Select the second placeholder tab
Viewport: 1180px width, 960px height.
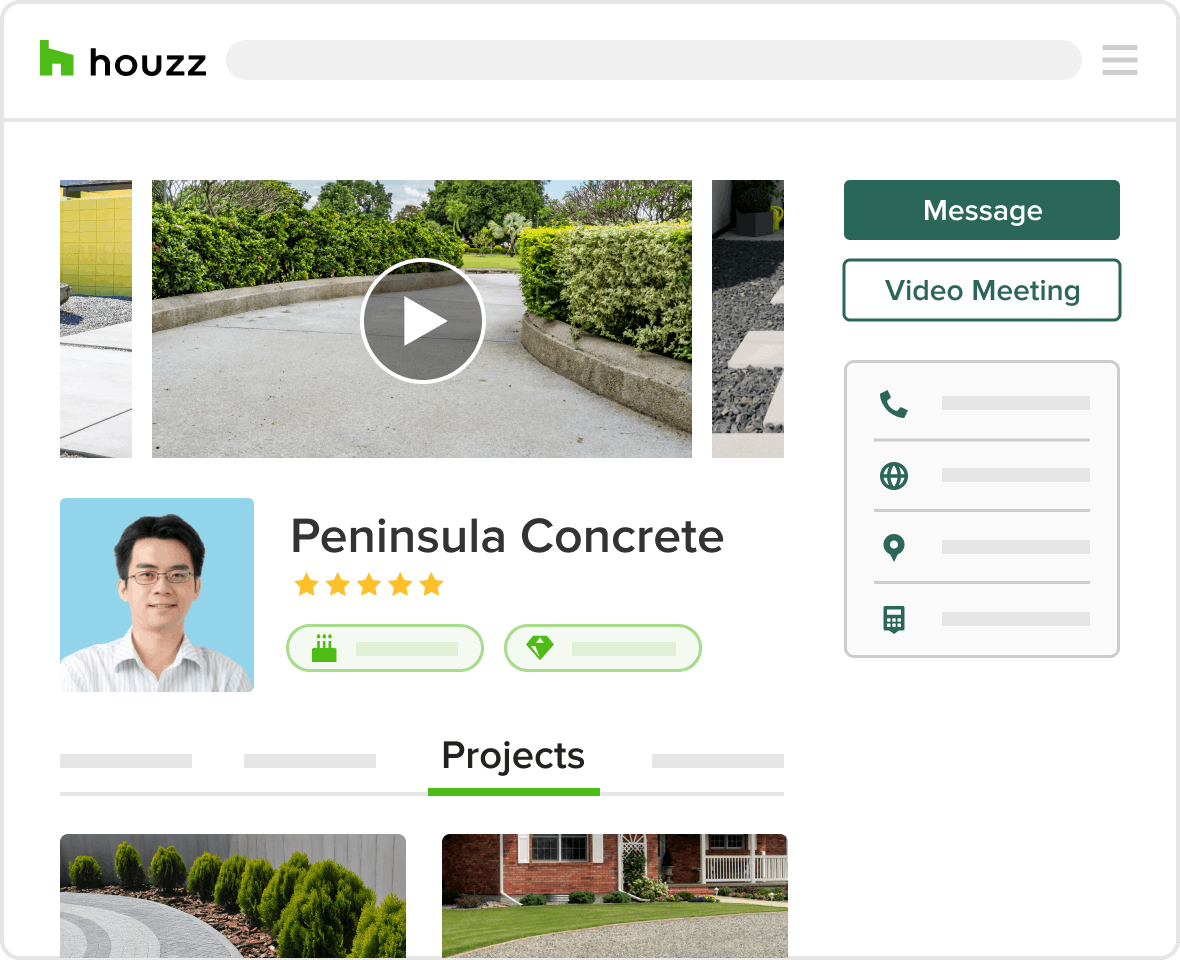(x=310, y=761)
